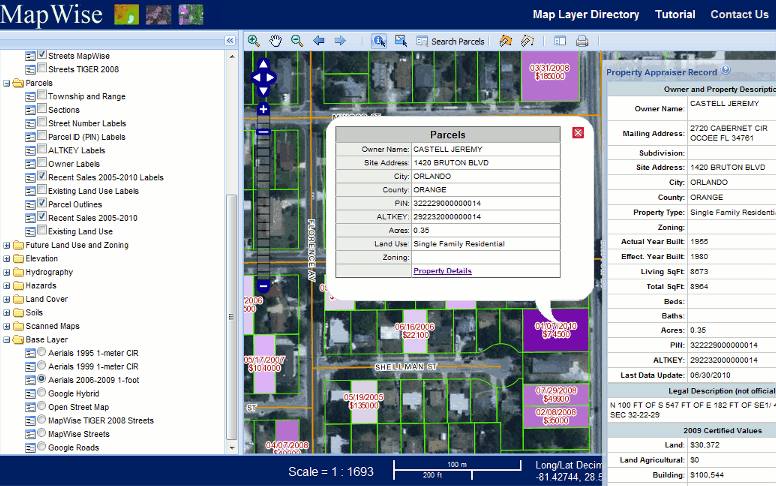Screen dimensions: 776x486
Task: Collapse the layer panel with double-arrow icon
Action: point(230,41)
